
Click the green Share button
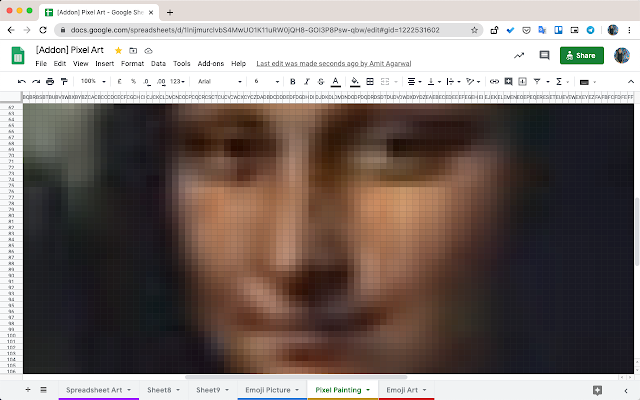click(x=582, y=56)
